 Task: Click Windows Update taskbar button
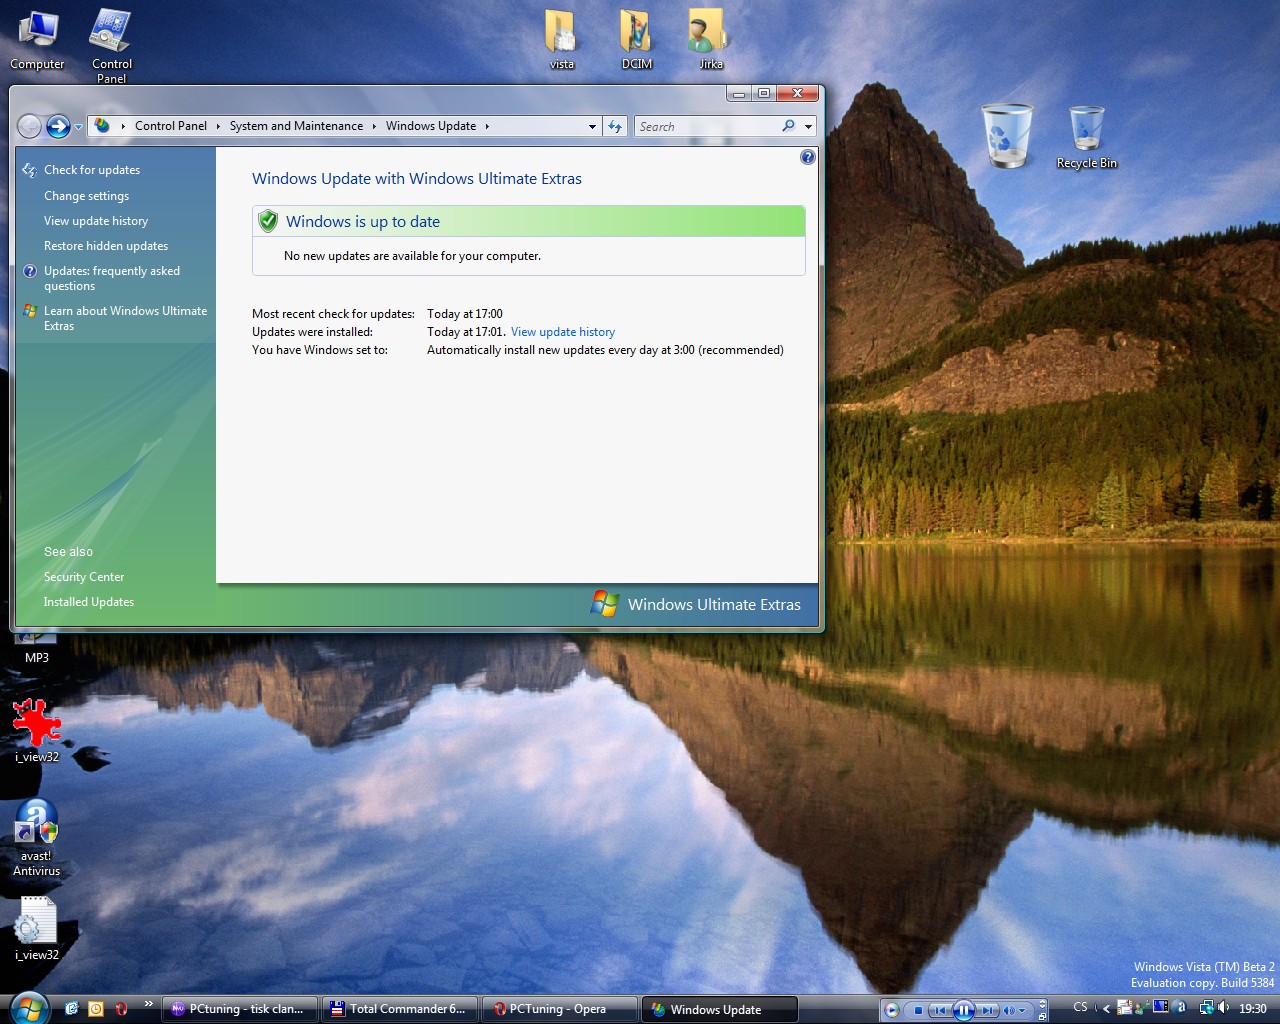point(720,1009)
